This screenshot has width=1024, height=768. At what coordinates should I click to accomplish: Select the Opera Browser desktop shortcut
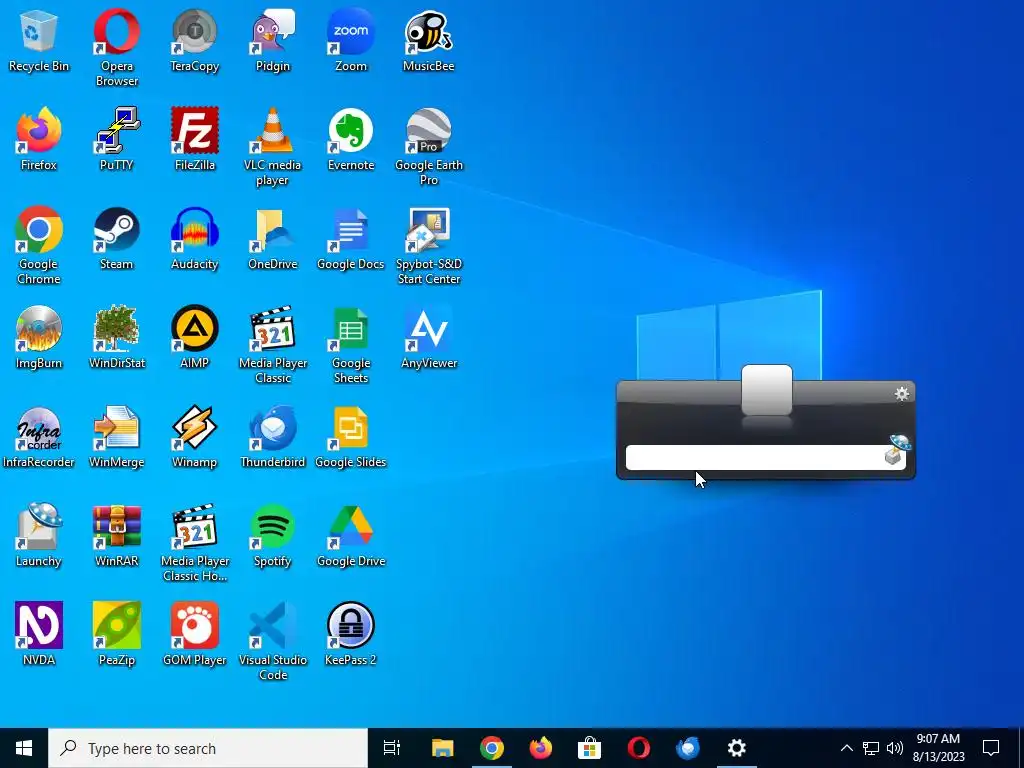click(117, 48)
